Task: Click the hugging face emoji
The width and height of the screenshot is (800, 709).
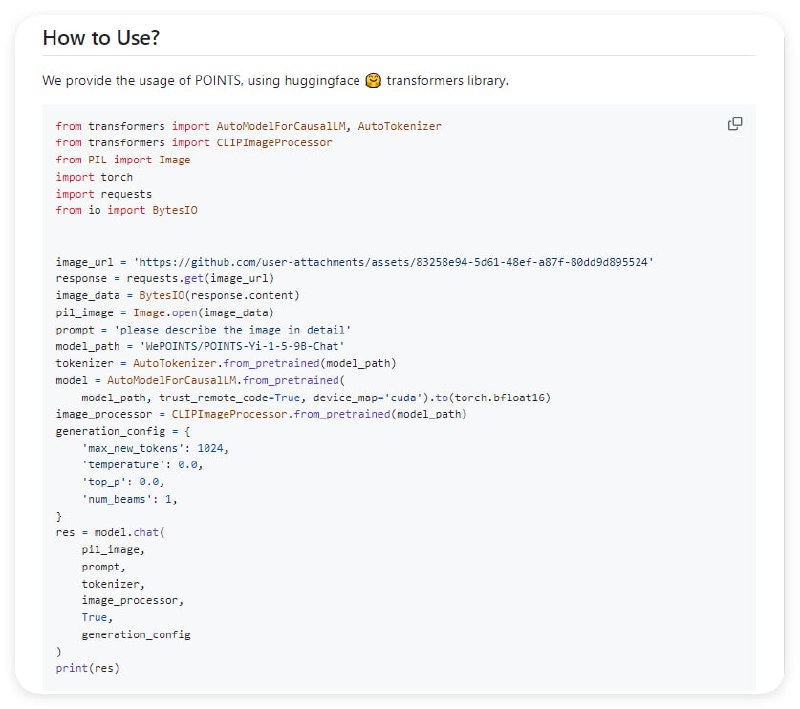Action: pyautogui.click(x=373, y=80)
